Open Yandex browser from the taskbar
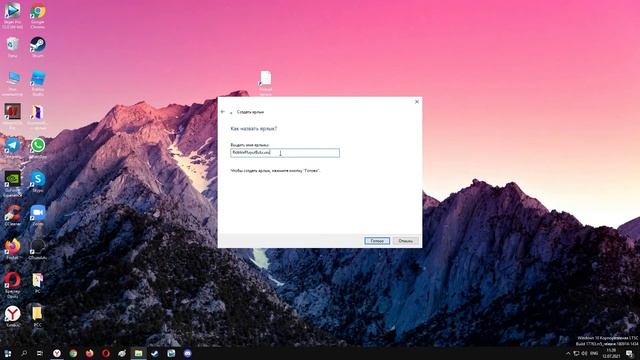The height and width of the screenshot is (360, 640). [x=57, y=353]
